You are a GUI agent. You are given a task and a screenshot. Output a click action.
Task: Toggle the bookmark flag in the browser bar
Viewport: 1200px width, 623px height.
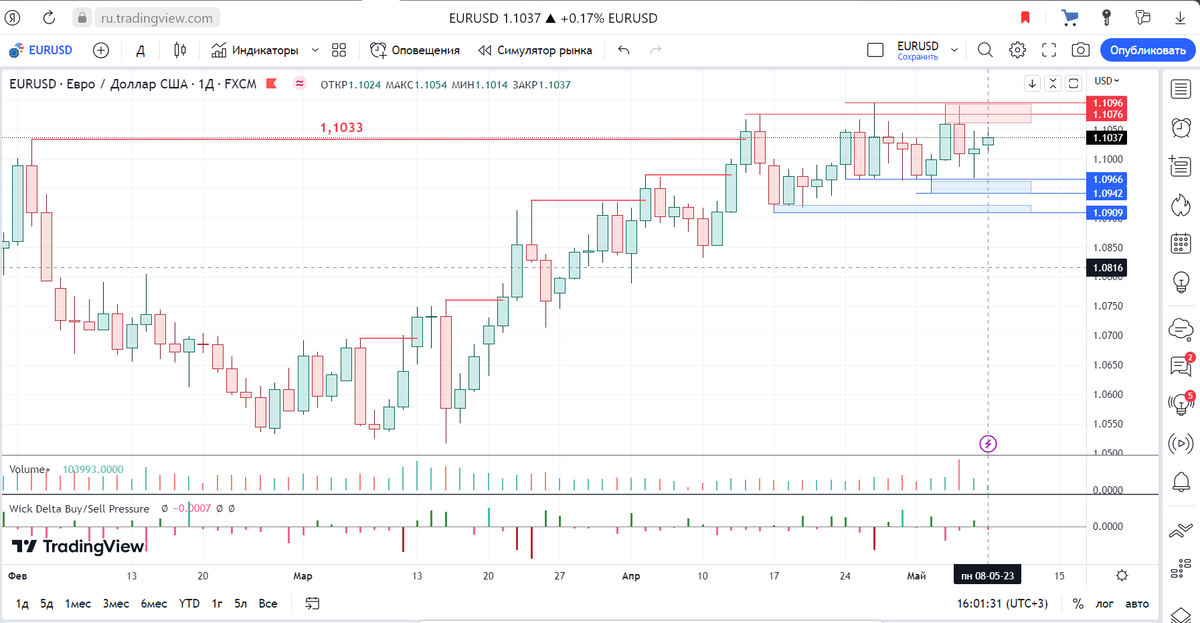pyautogui.click(x=1026, y=17)
